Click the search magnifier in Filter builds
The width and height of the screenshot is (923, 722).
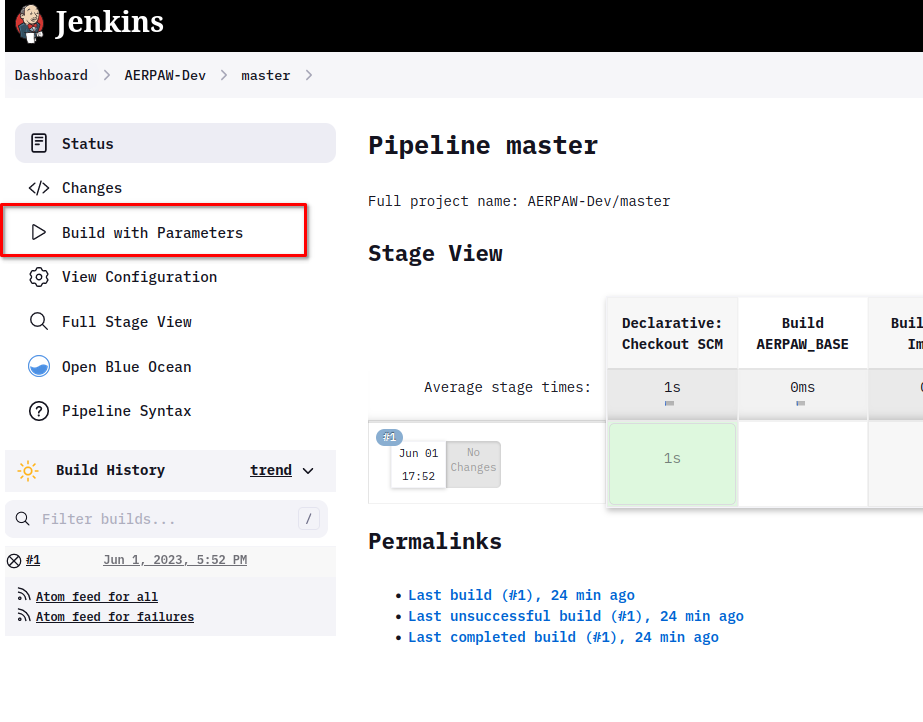click(22, 518)
